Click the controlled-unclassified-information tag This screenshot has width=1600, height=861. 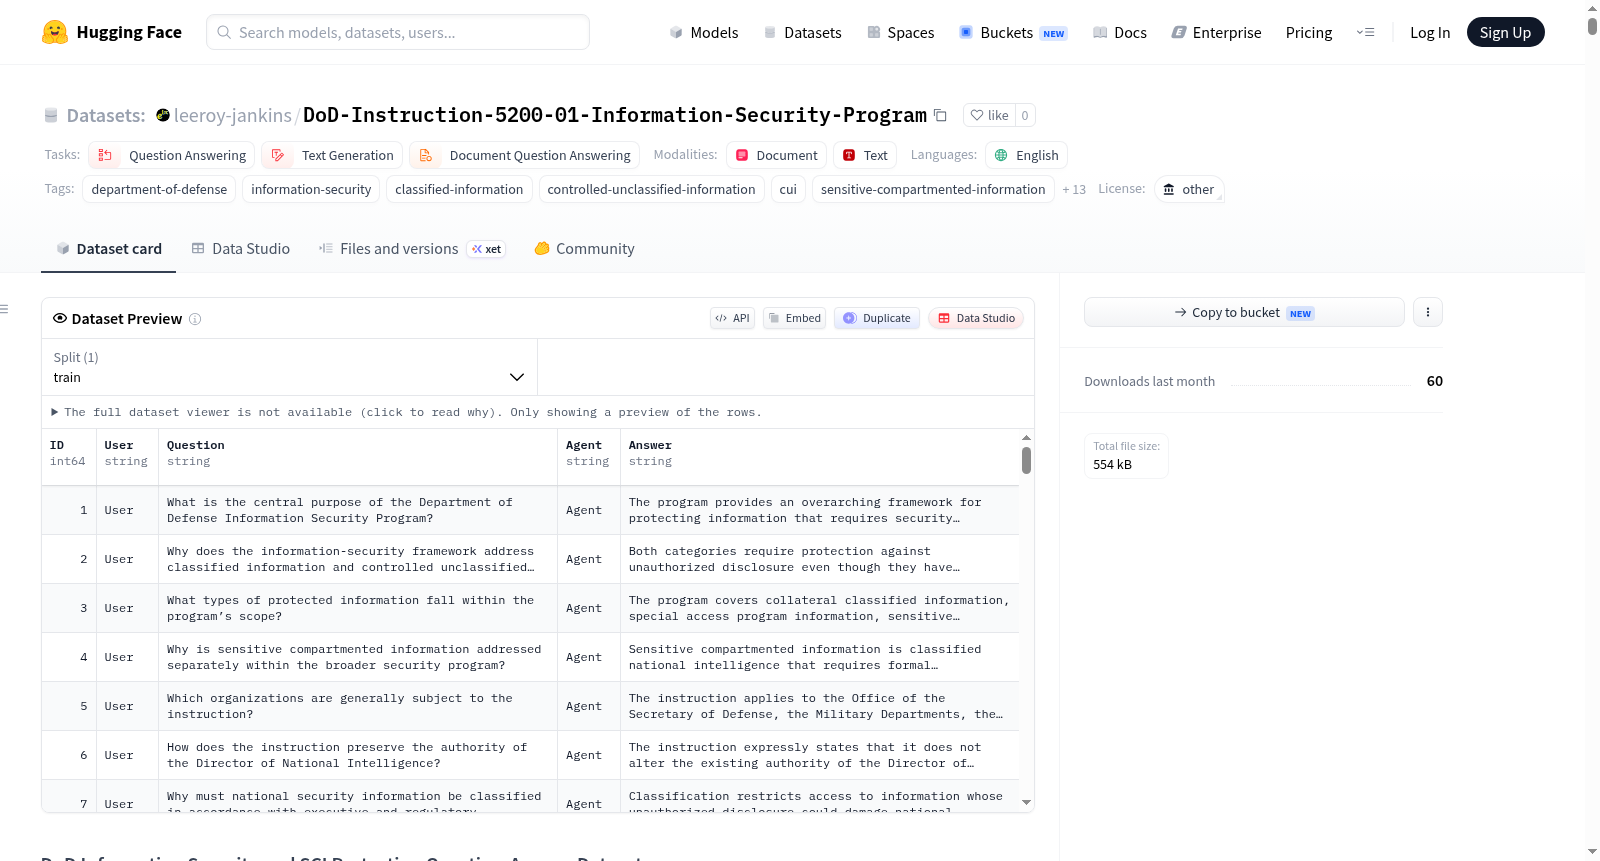(652, 189)
